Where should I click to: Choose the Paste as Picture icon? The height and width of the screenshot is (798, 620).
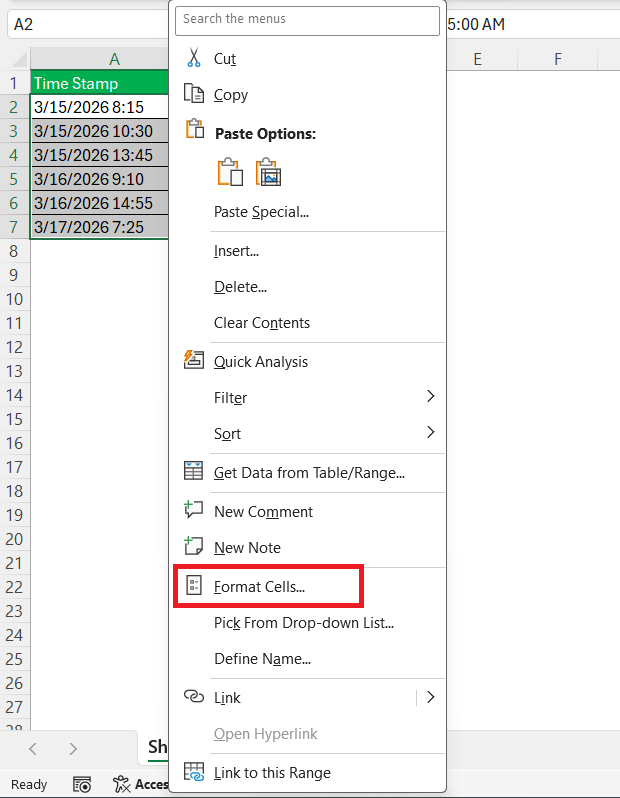[269, 172]
